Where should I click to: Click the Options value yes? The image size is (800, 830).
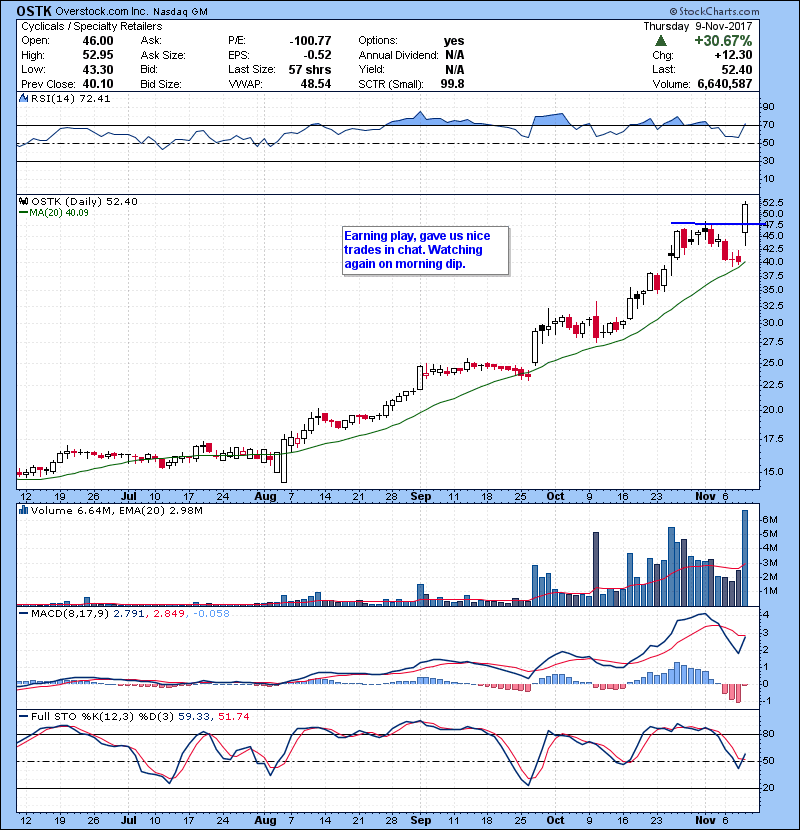(x=454, y=41)
